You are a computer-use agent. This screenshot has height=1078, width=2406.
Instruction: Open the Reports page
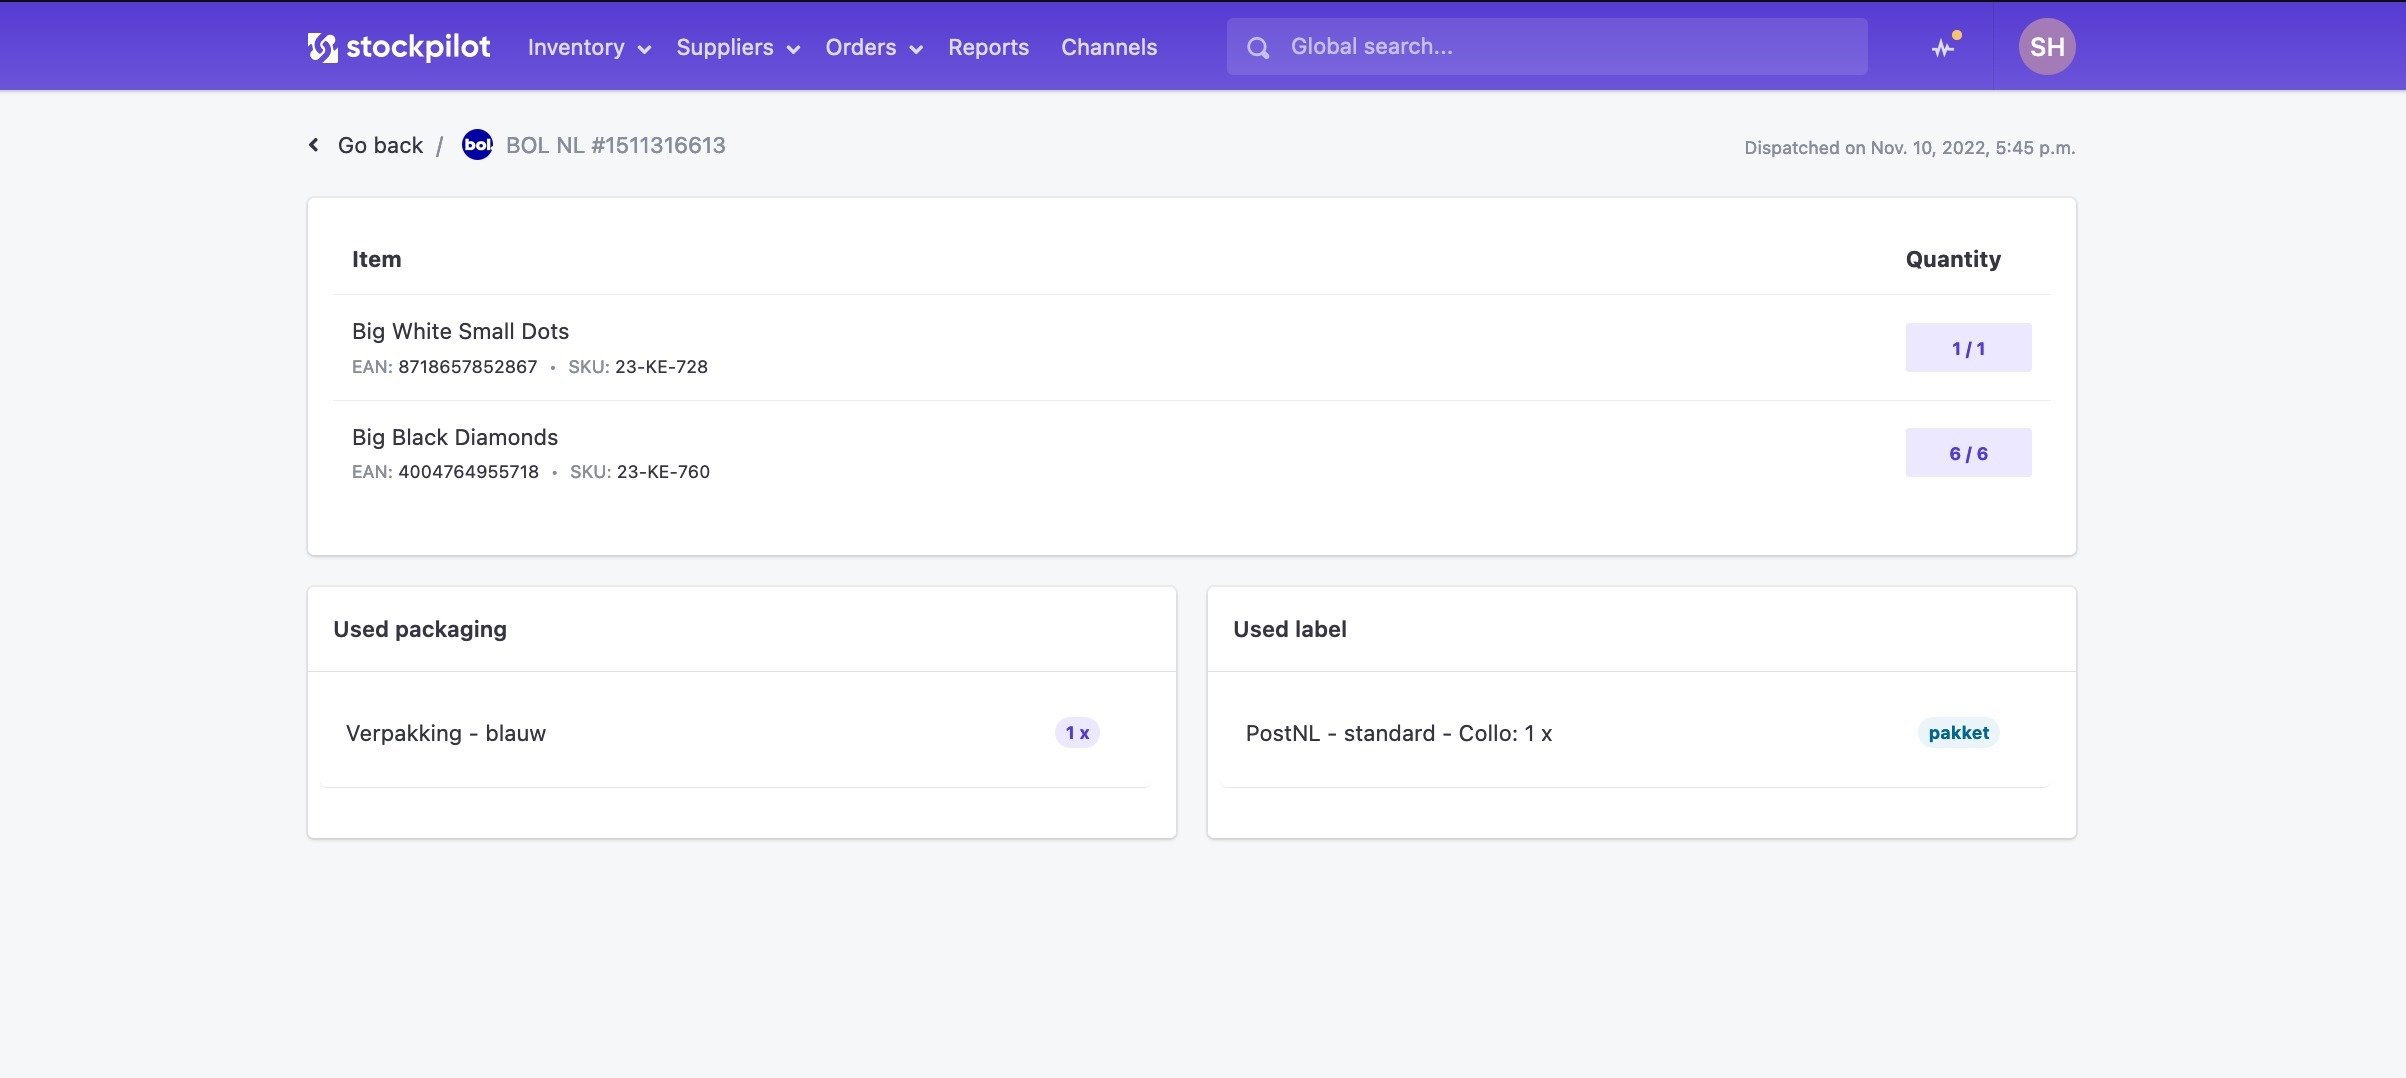coord(988,47)
